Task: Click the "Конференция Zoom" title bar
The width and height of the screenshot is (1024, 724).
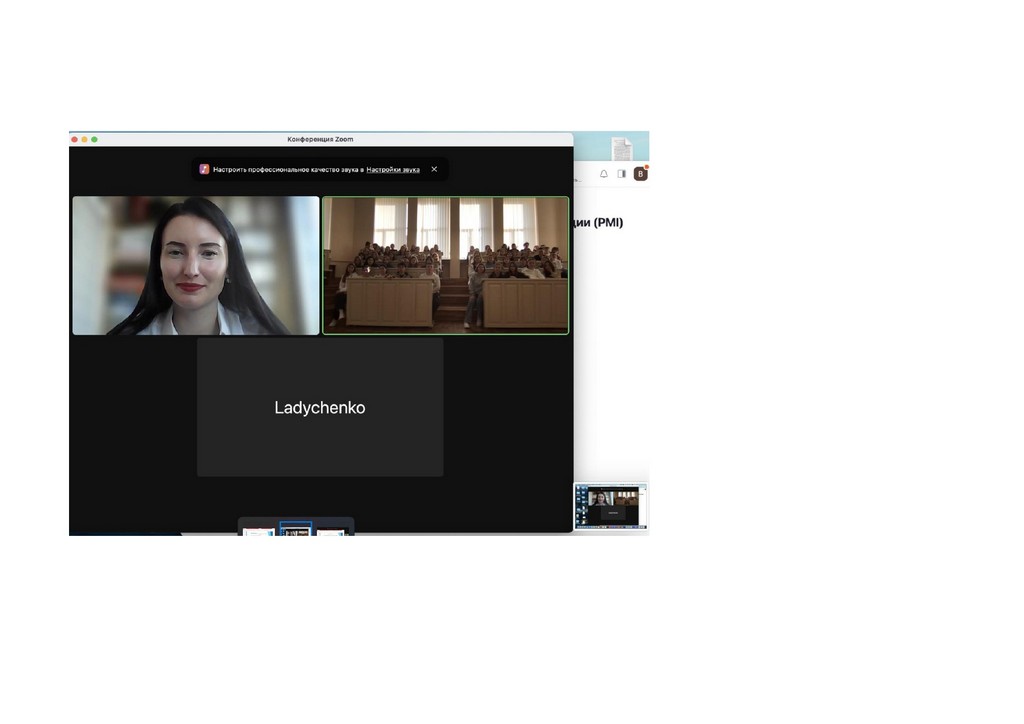Action: coord(320,139)
